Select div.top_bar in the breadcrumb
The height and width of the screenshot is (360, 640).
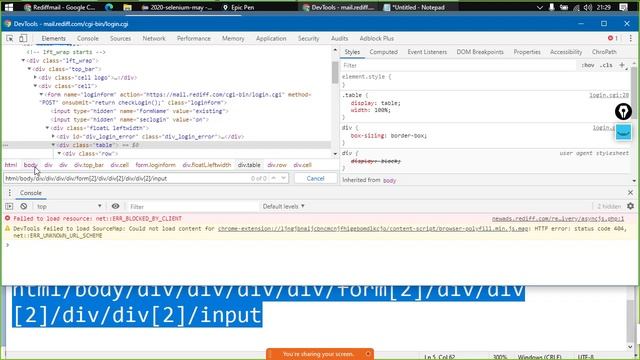click(x=89, y=165)
